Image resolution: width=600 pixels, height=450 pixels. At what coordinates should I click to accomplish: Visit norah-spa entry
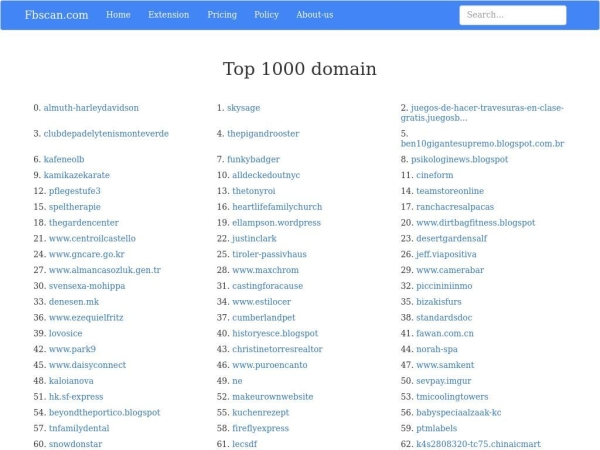click(x=437, y=349)
